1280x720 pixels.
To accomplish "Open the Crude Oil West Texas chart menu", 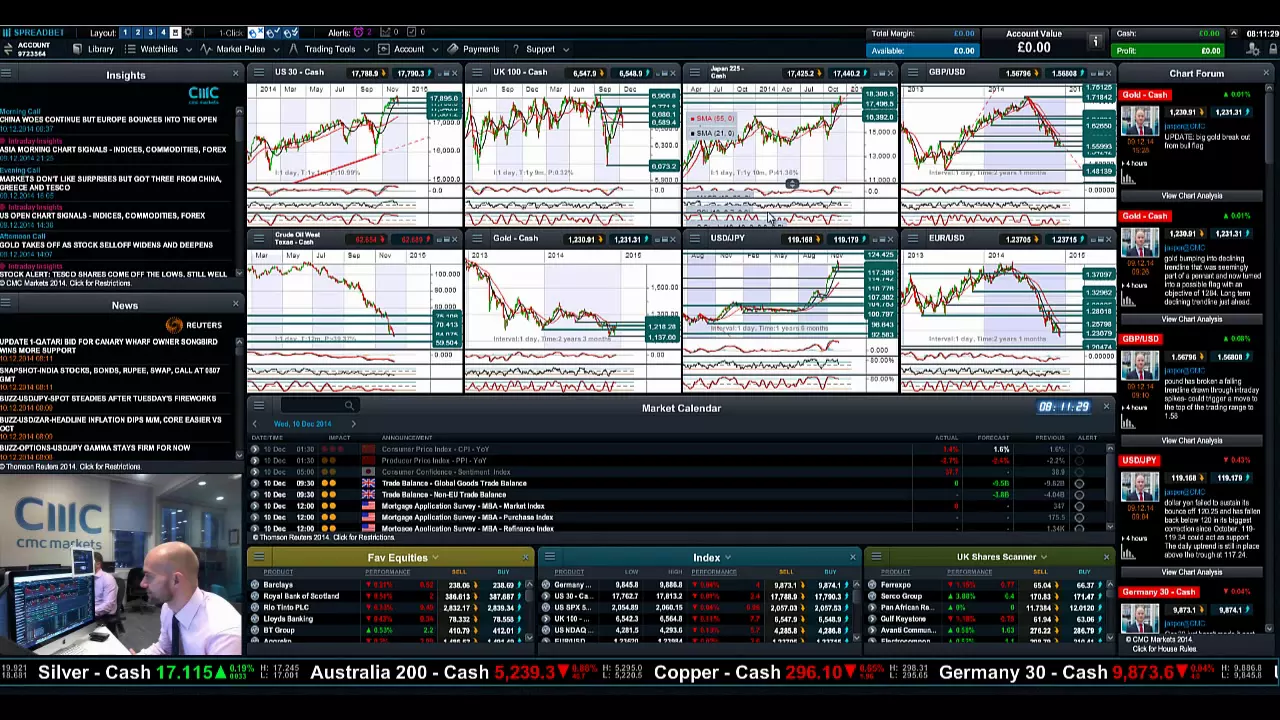I will coord(258,239).
